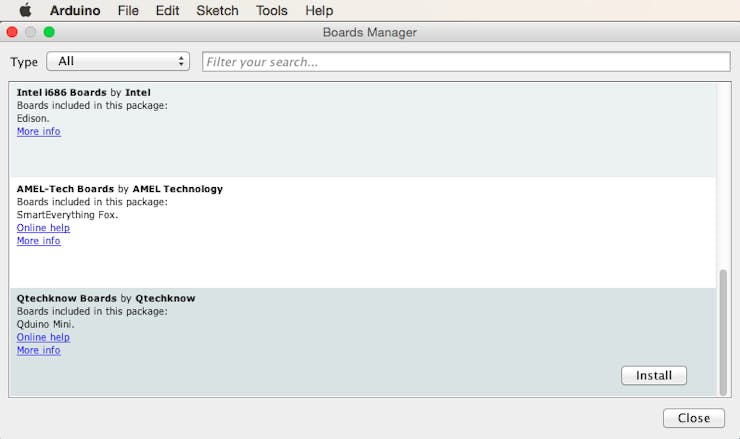Click the Boards Manager window title
The height and width of the screenshot is (439, 740).
coord(370,33)
